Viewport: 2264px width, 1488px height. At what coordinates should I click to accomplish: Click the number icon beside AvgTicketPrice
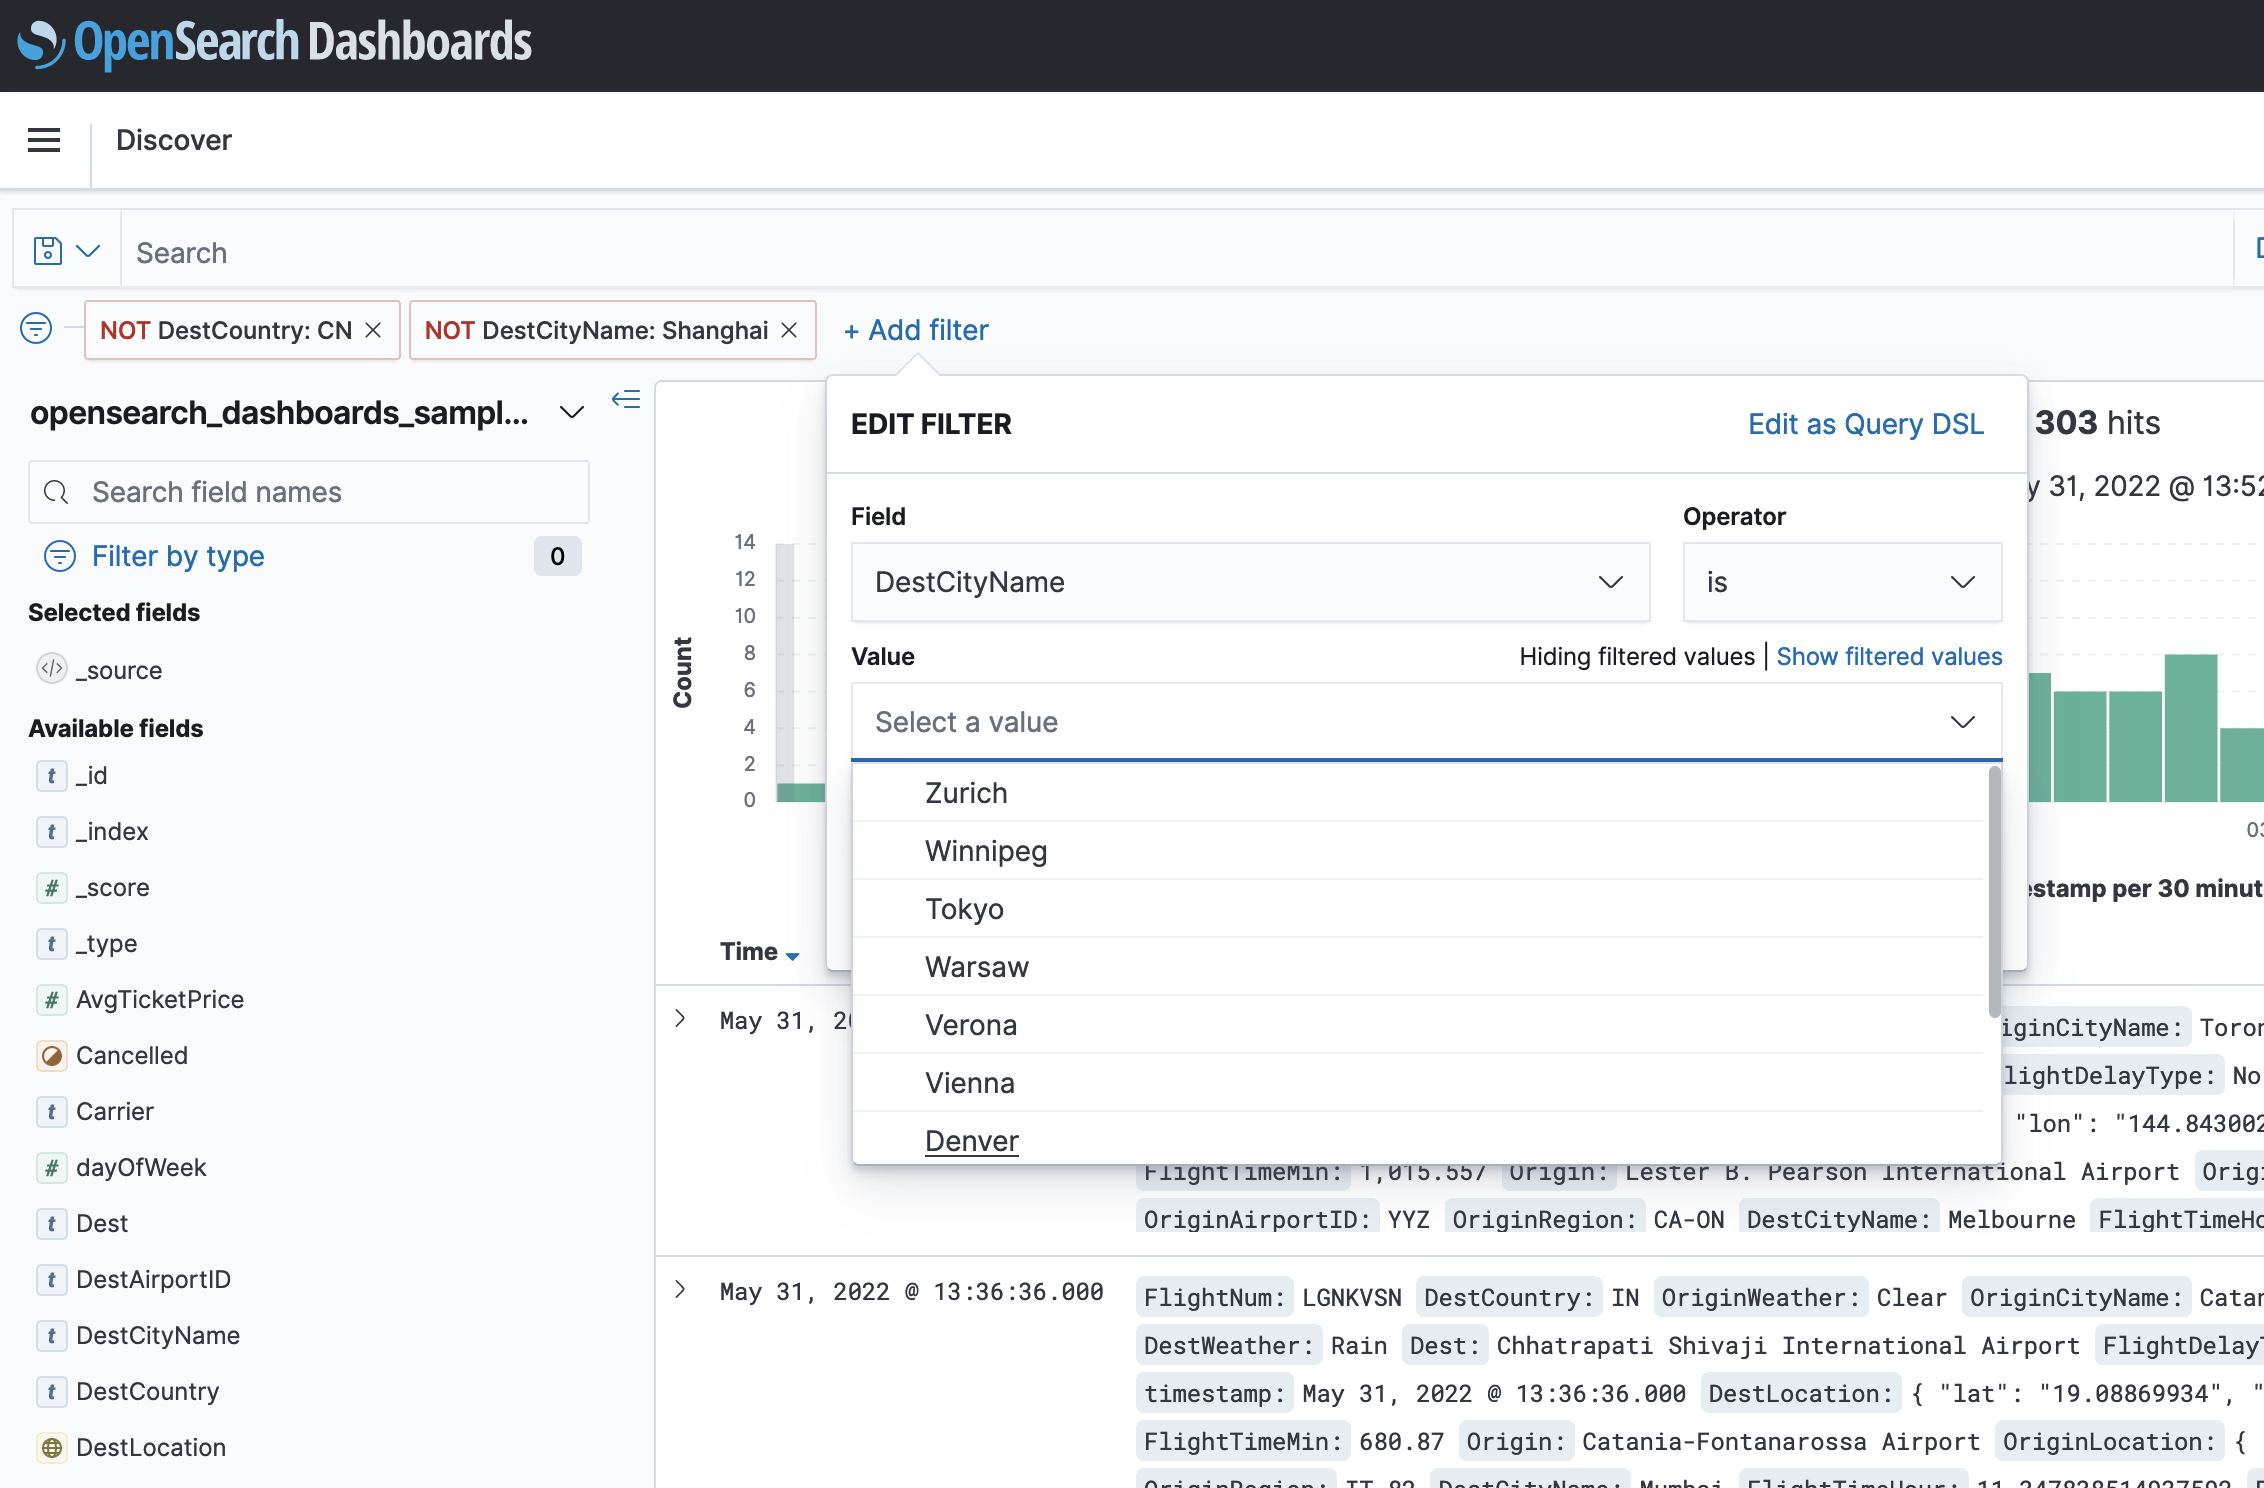pyautogui.click(x=51, y=999)
